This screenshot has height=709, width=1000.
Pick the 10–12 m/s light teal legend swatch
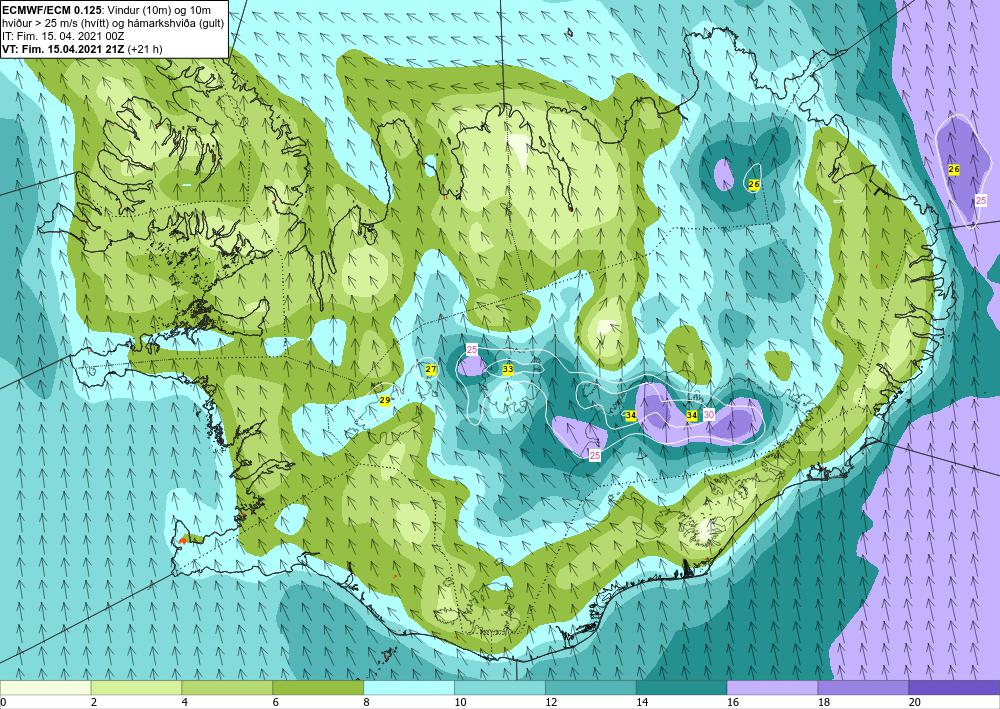[499, 688]
